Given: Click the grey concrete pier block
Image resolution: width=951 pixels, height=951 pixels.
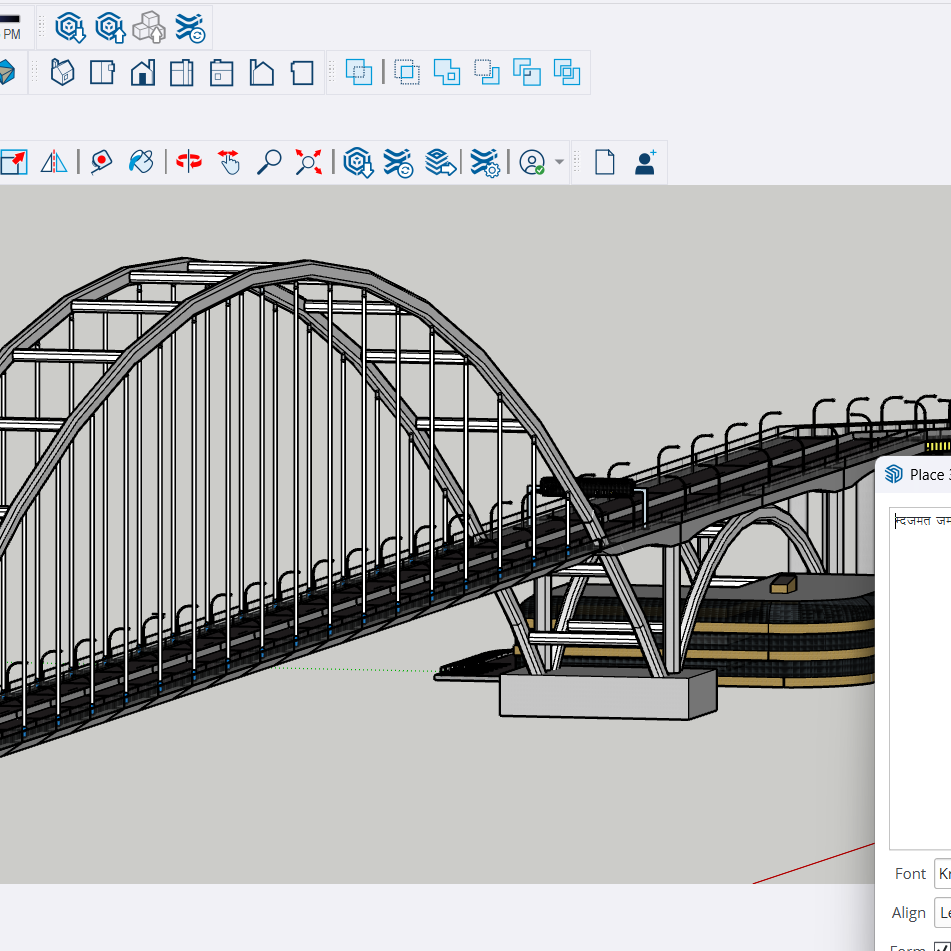Looking at the screenshot, I should tap(608, 694).
